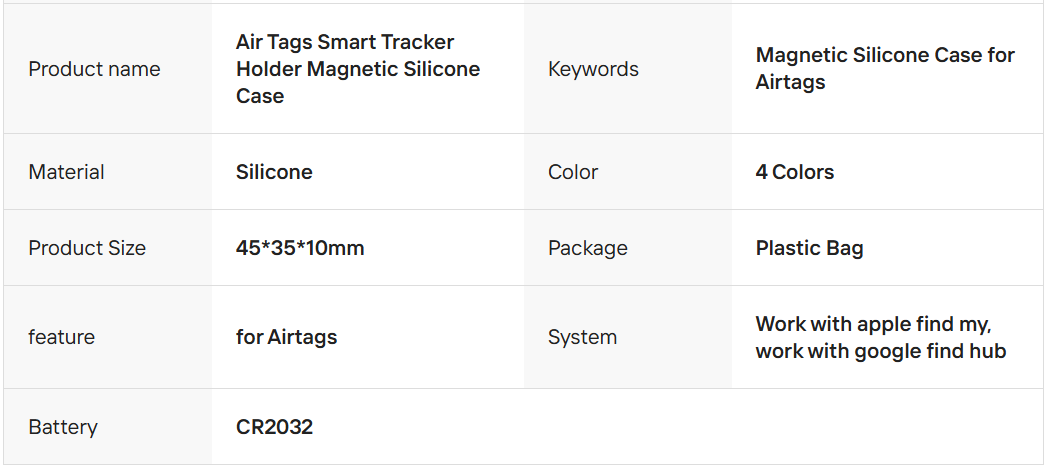Click the 'for Airtags' feature value
1044x465 pixels.
pyautogui.click(x=286, y=337)
